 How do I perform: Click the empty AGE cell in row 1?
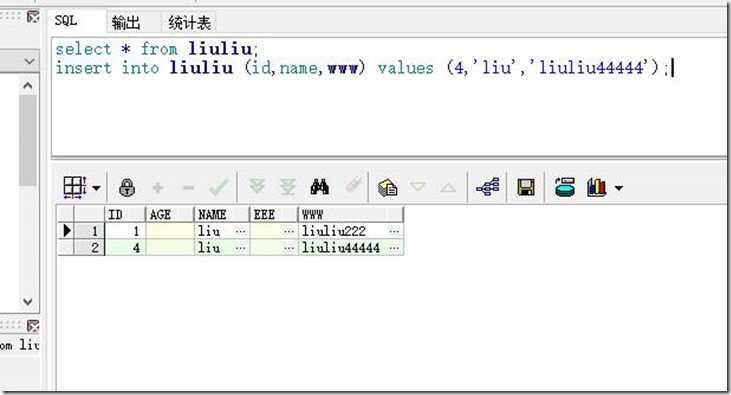click(x=170, y=231)
